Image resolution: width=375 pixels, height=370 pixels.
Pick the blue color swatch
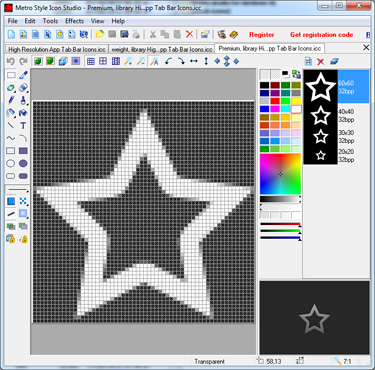tap(265, 109)
